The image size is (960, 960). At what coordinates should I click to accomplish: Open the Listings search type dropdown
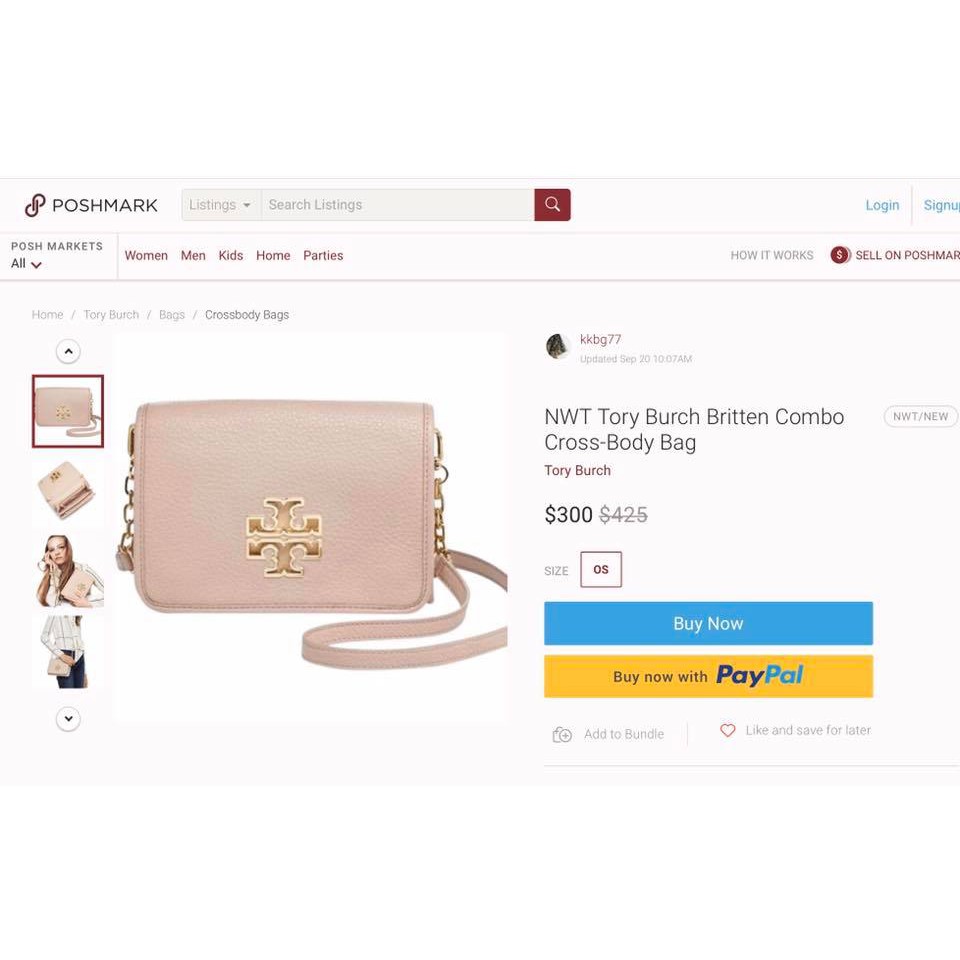tap(221, 204)
